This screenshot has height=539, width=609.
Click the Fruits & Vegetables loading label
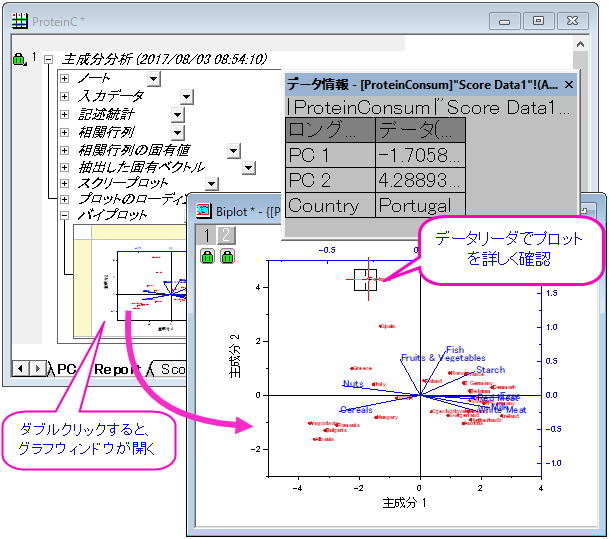[443, 358]
